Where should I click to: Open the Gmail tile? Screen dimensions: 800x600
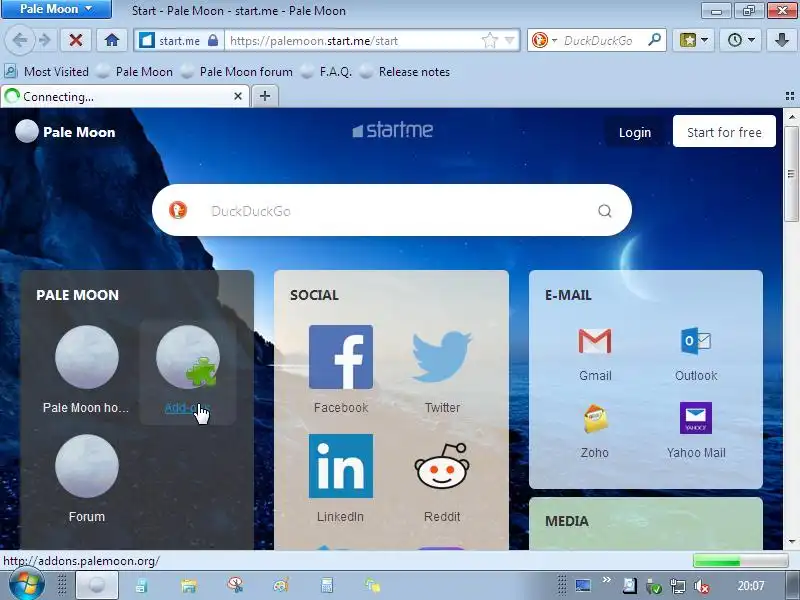595,355
